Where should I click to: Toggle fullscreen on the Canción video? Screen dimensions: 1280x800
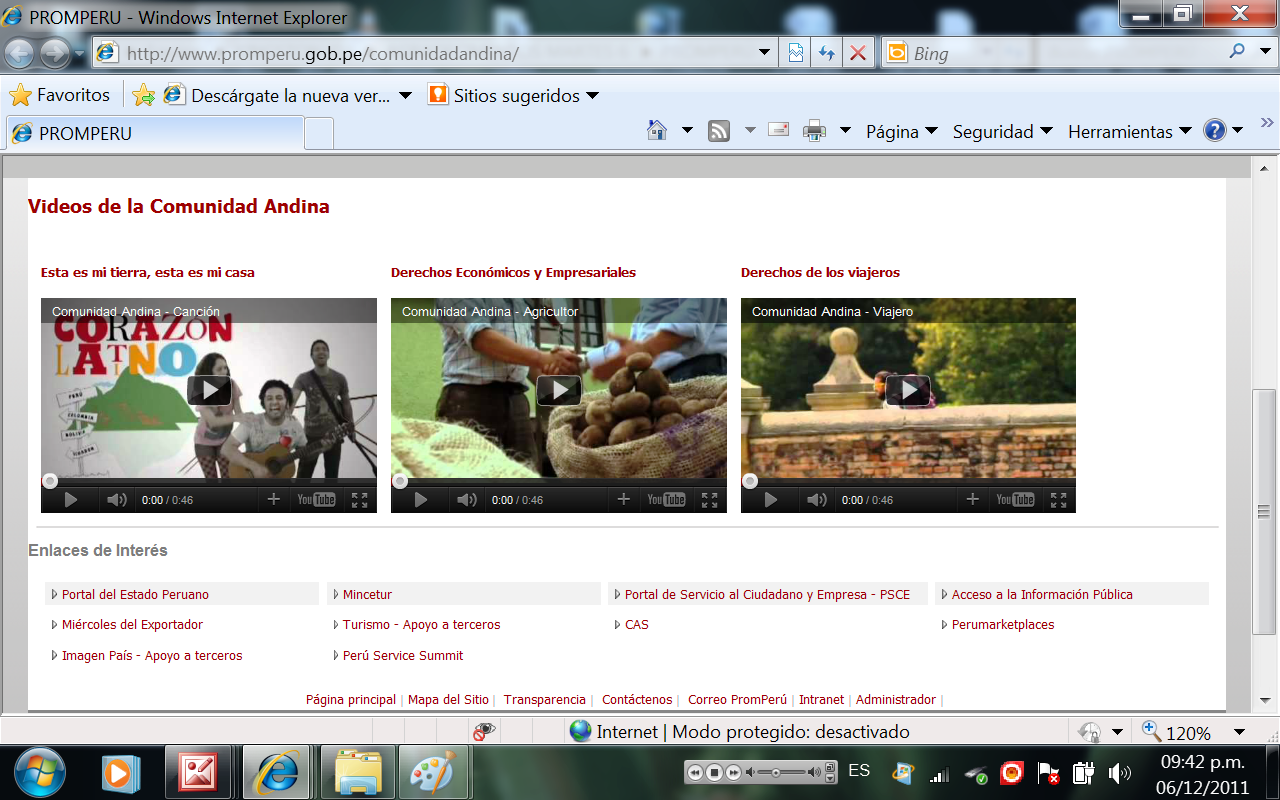click(x=360, y=500)
